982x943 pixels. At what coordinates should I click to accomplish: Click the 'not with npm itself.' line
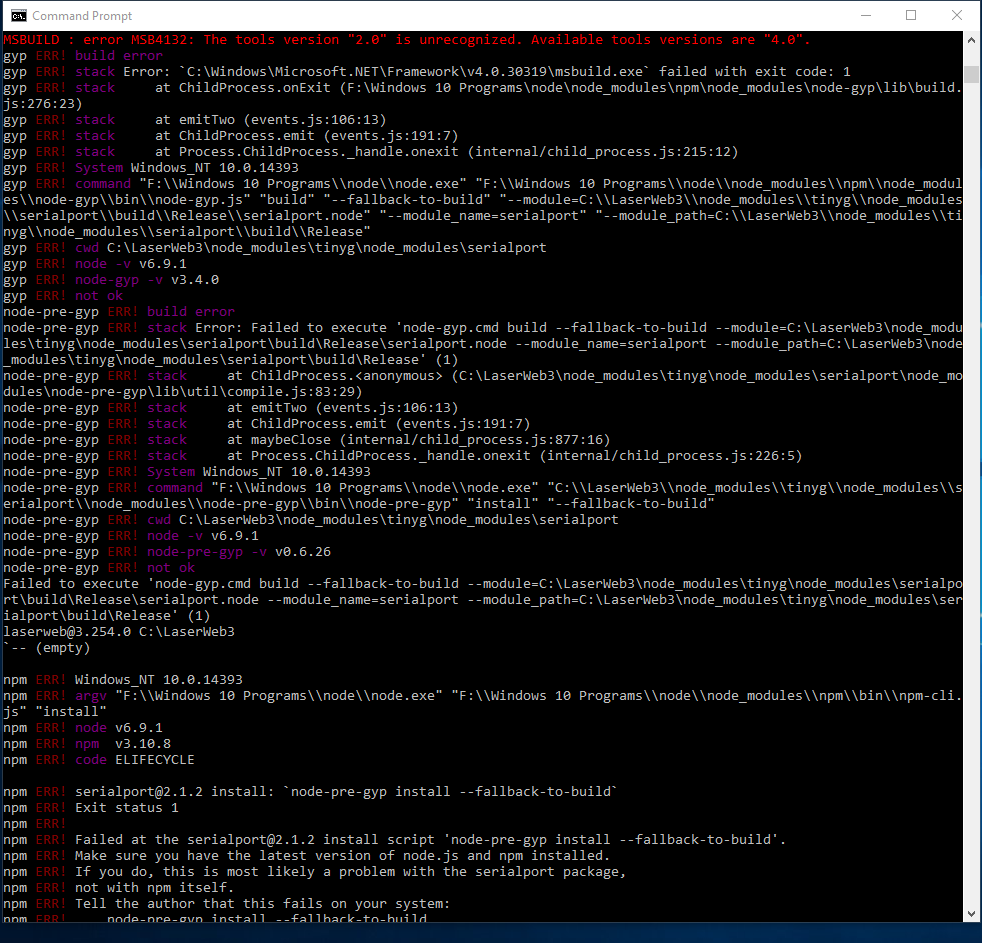(x=119, y=888)
